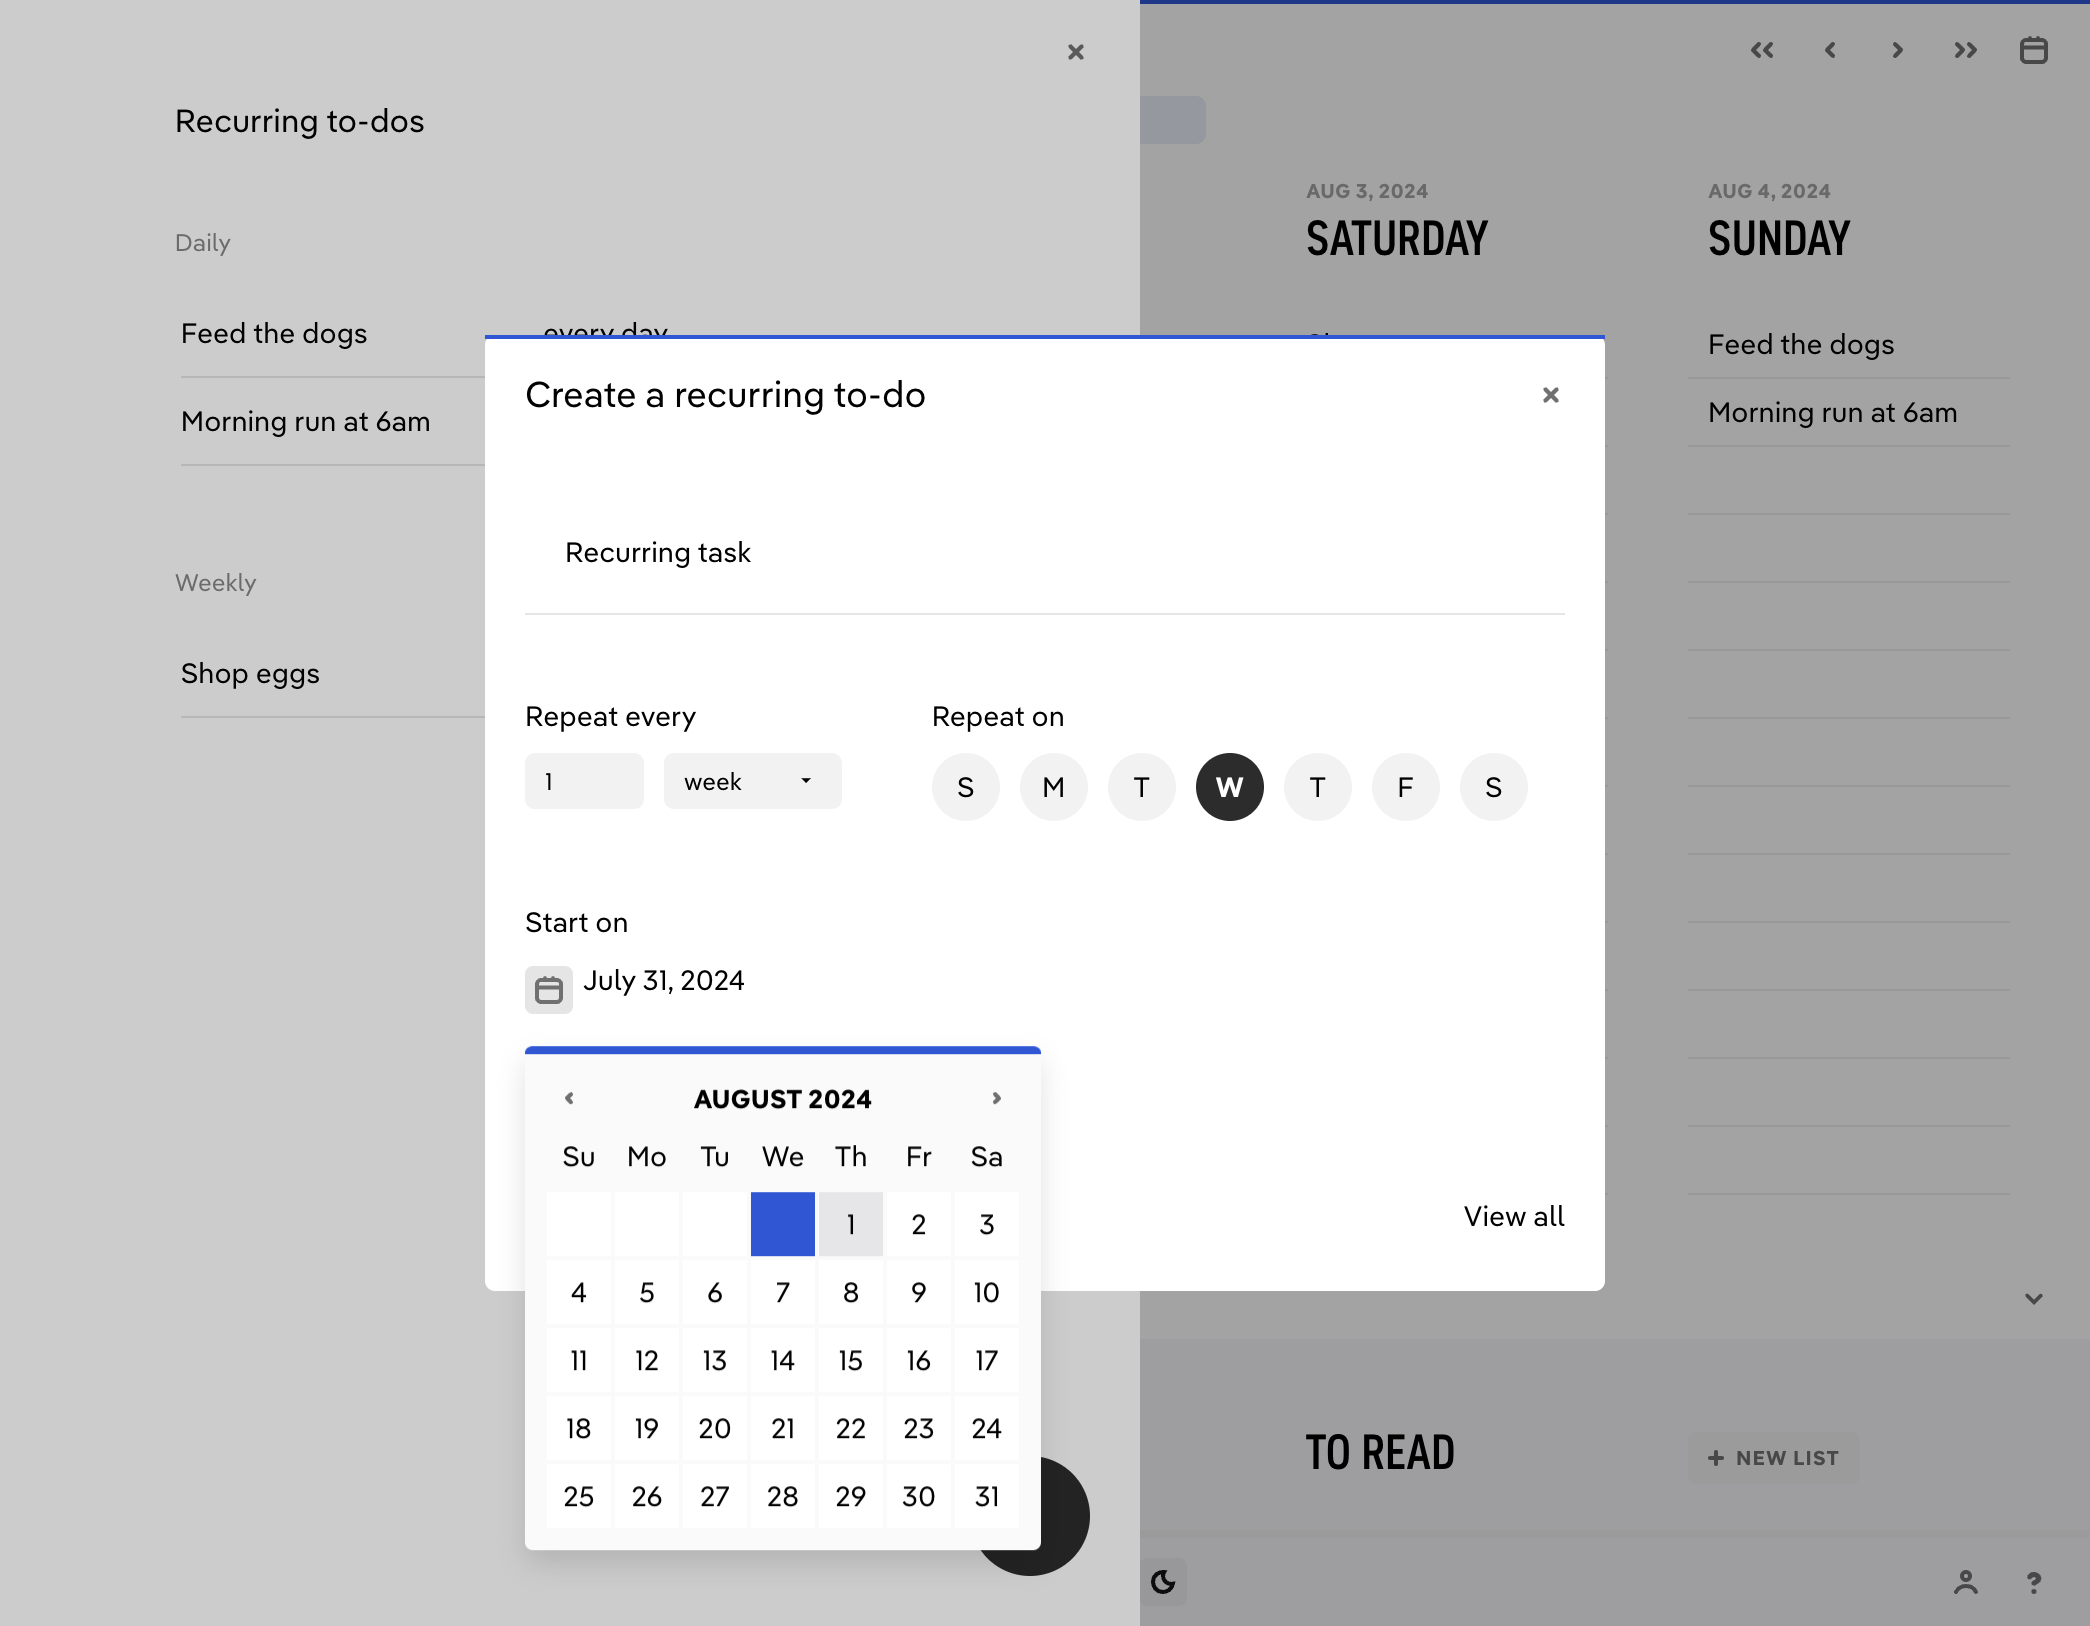The height and width of the screenshot is (1626, 2090).
Task: Close the Create a recurring to-do dialog
Action: [1550, 395]
